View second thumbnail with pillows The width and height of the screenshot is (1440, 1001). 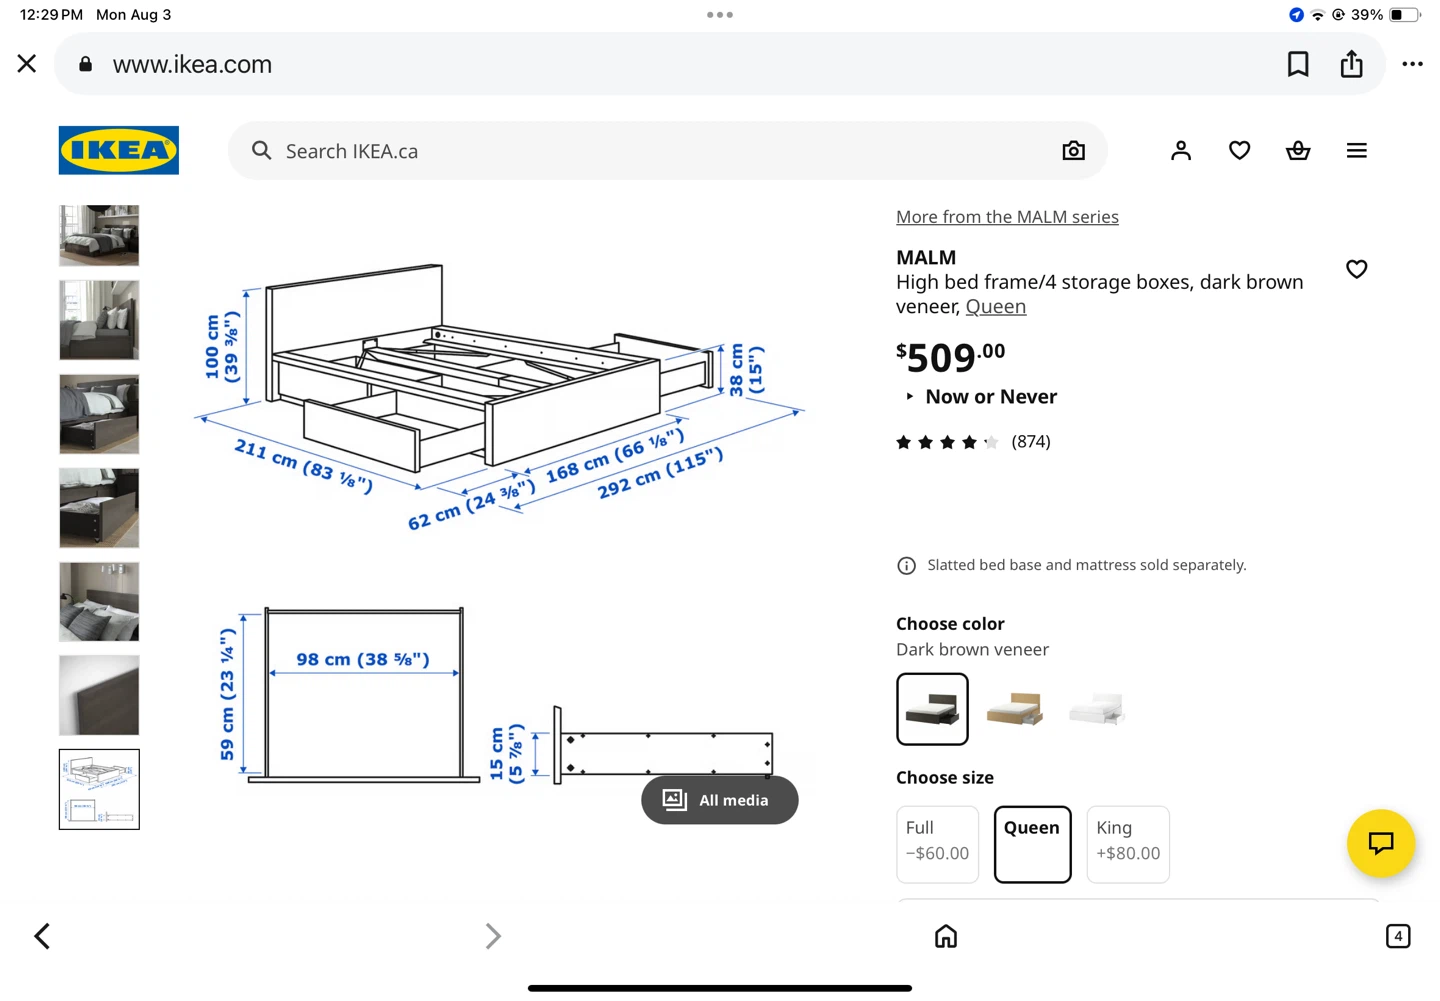[x=99, y=320]
